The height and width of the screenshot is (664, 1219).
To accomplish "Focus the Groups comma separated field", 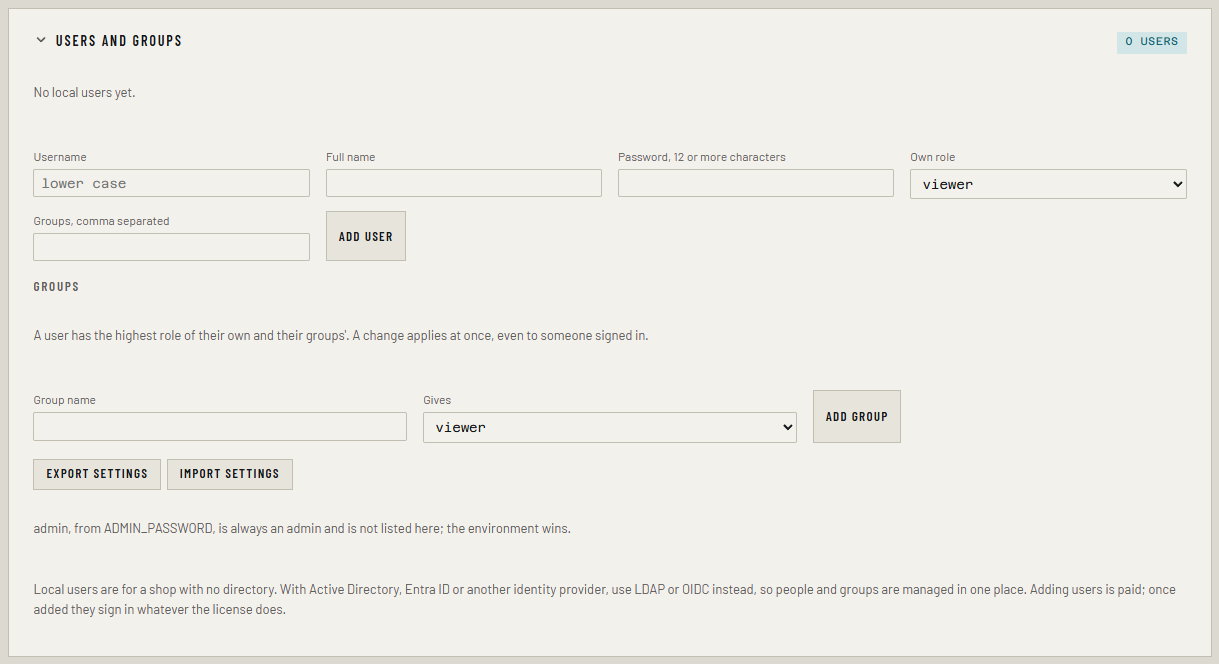I will (x=172, y=247).
